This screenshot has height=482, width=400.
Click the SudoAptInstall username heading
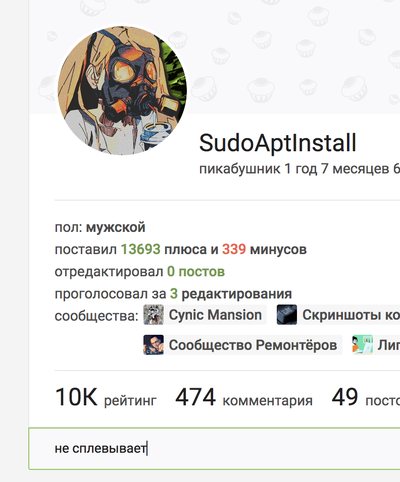tap(278, 143)
